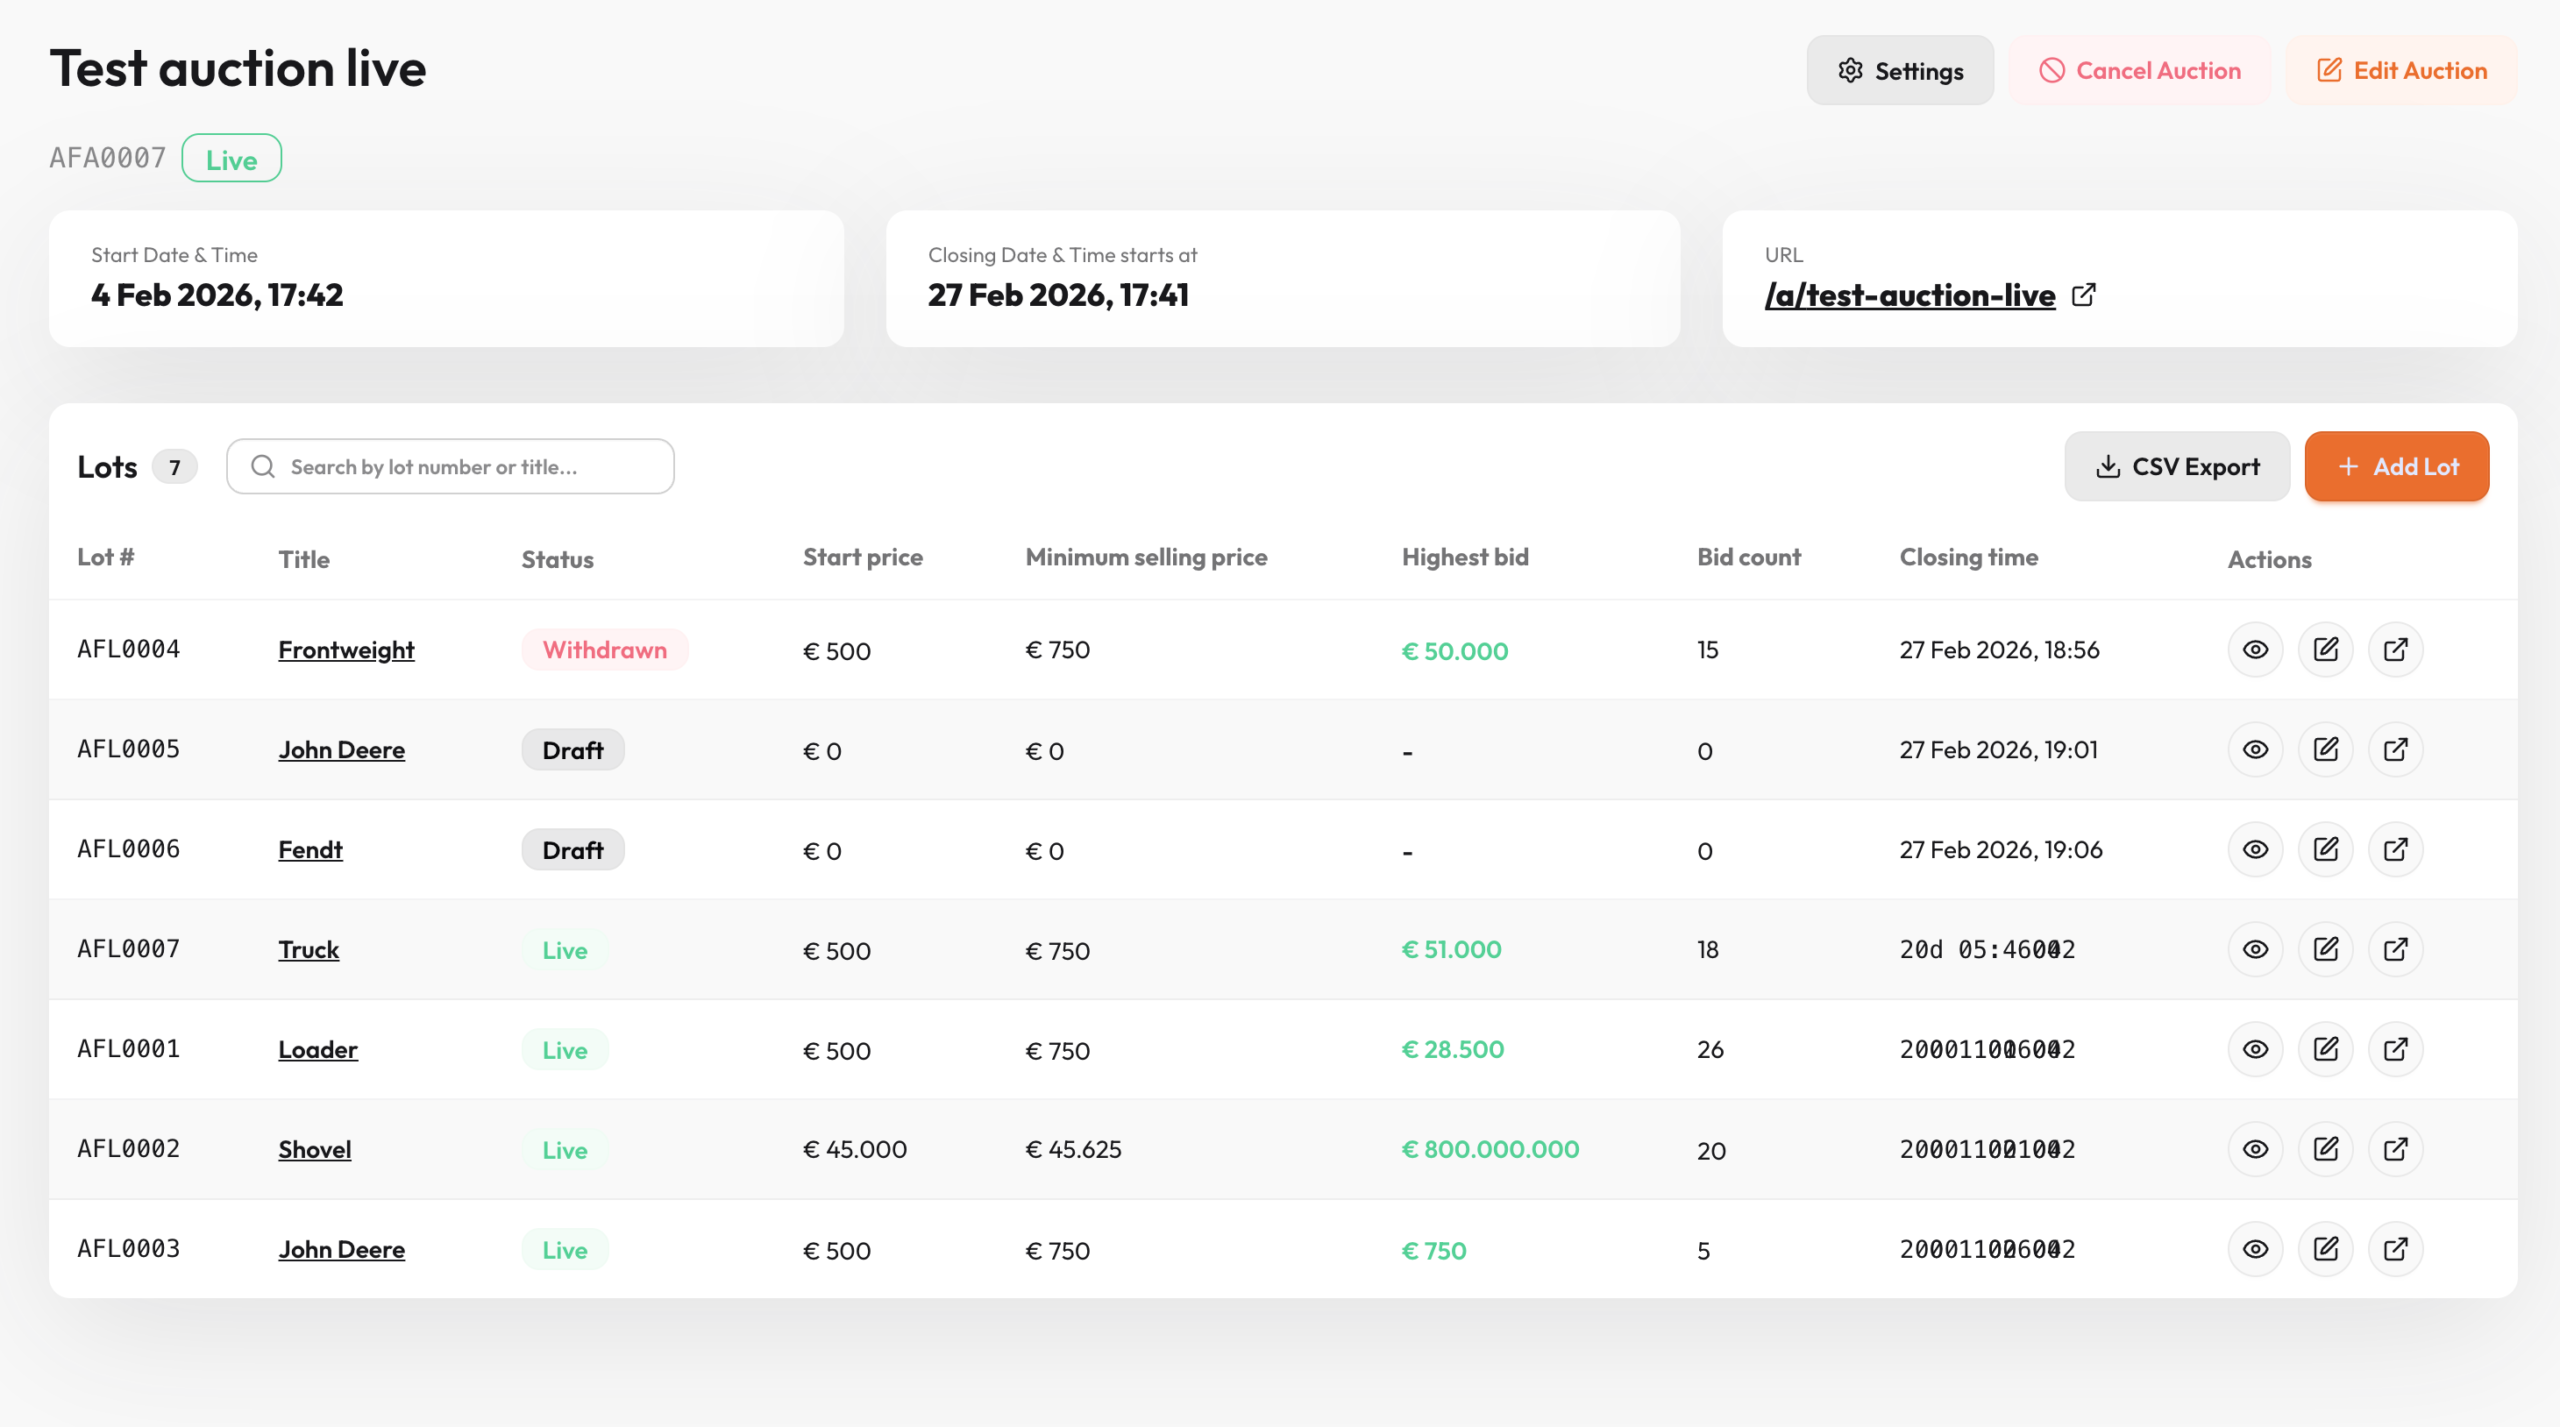Export lots with CSV Export
Viewport: 2560px width, 1427px height.
click(2176, 467)
